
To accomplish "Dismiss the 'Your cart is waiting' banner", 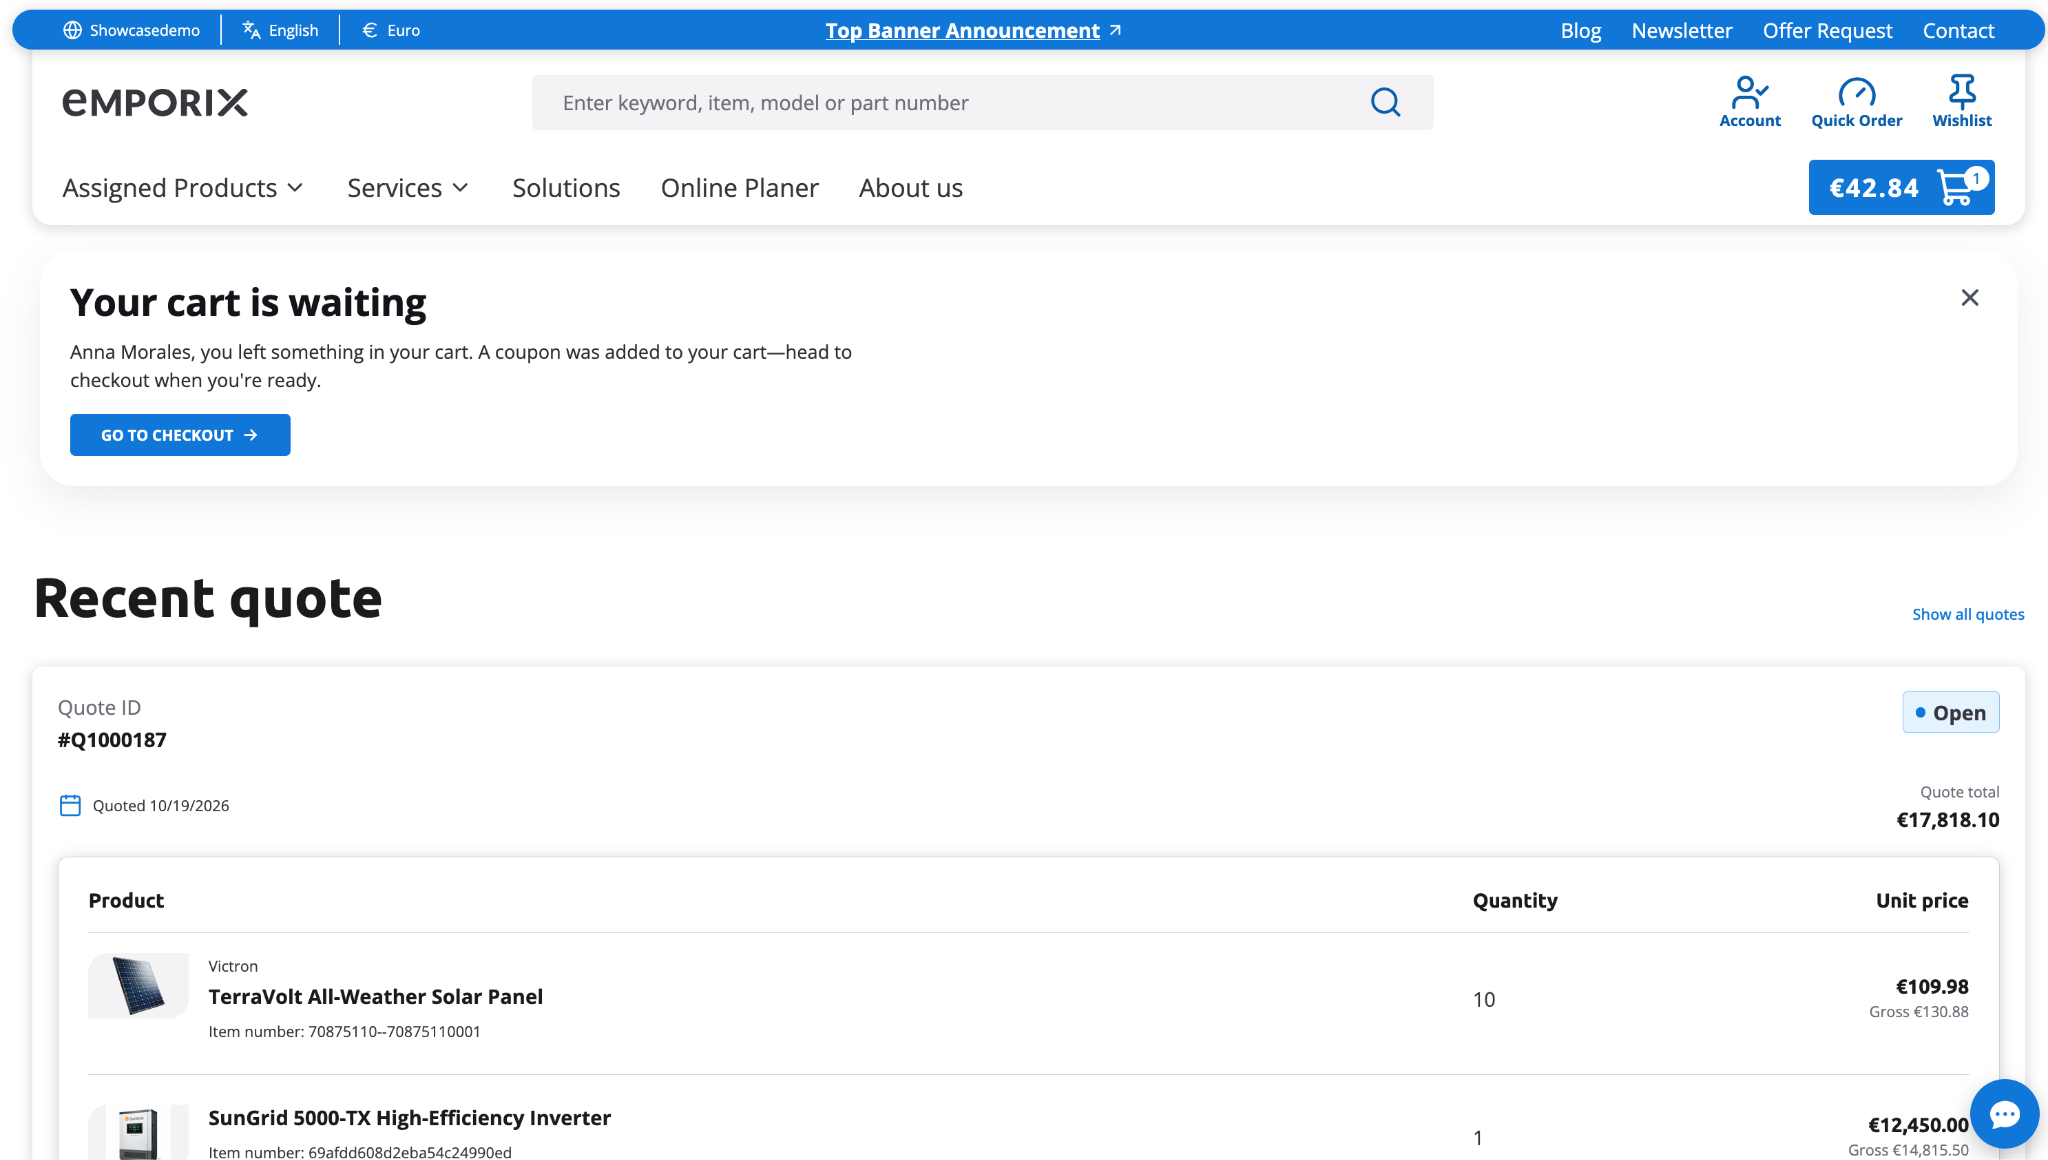I will coord(1970,298).
